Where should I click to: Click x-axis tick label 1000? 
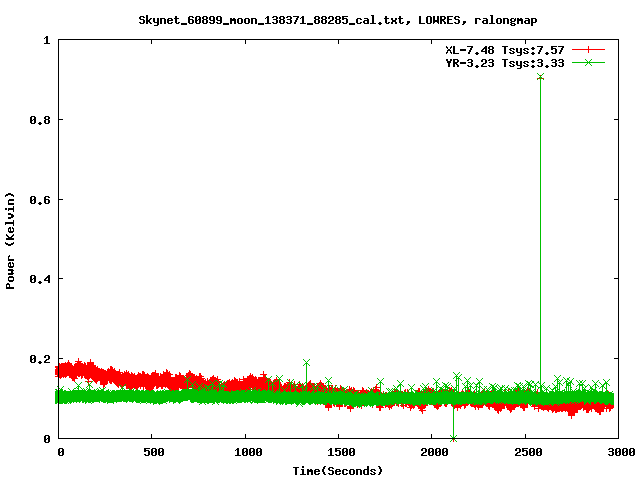(248, 452)
